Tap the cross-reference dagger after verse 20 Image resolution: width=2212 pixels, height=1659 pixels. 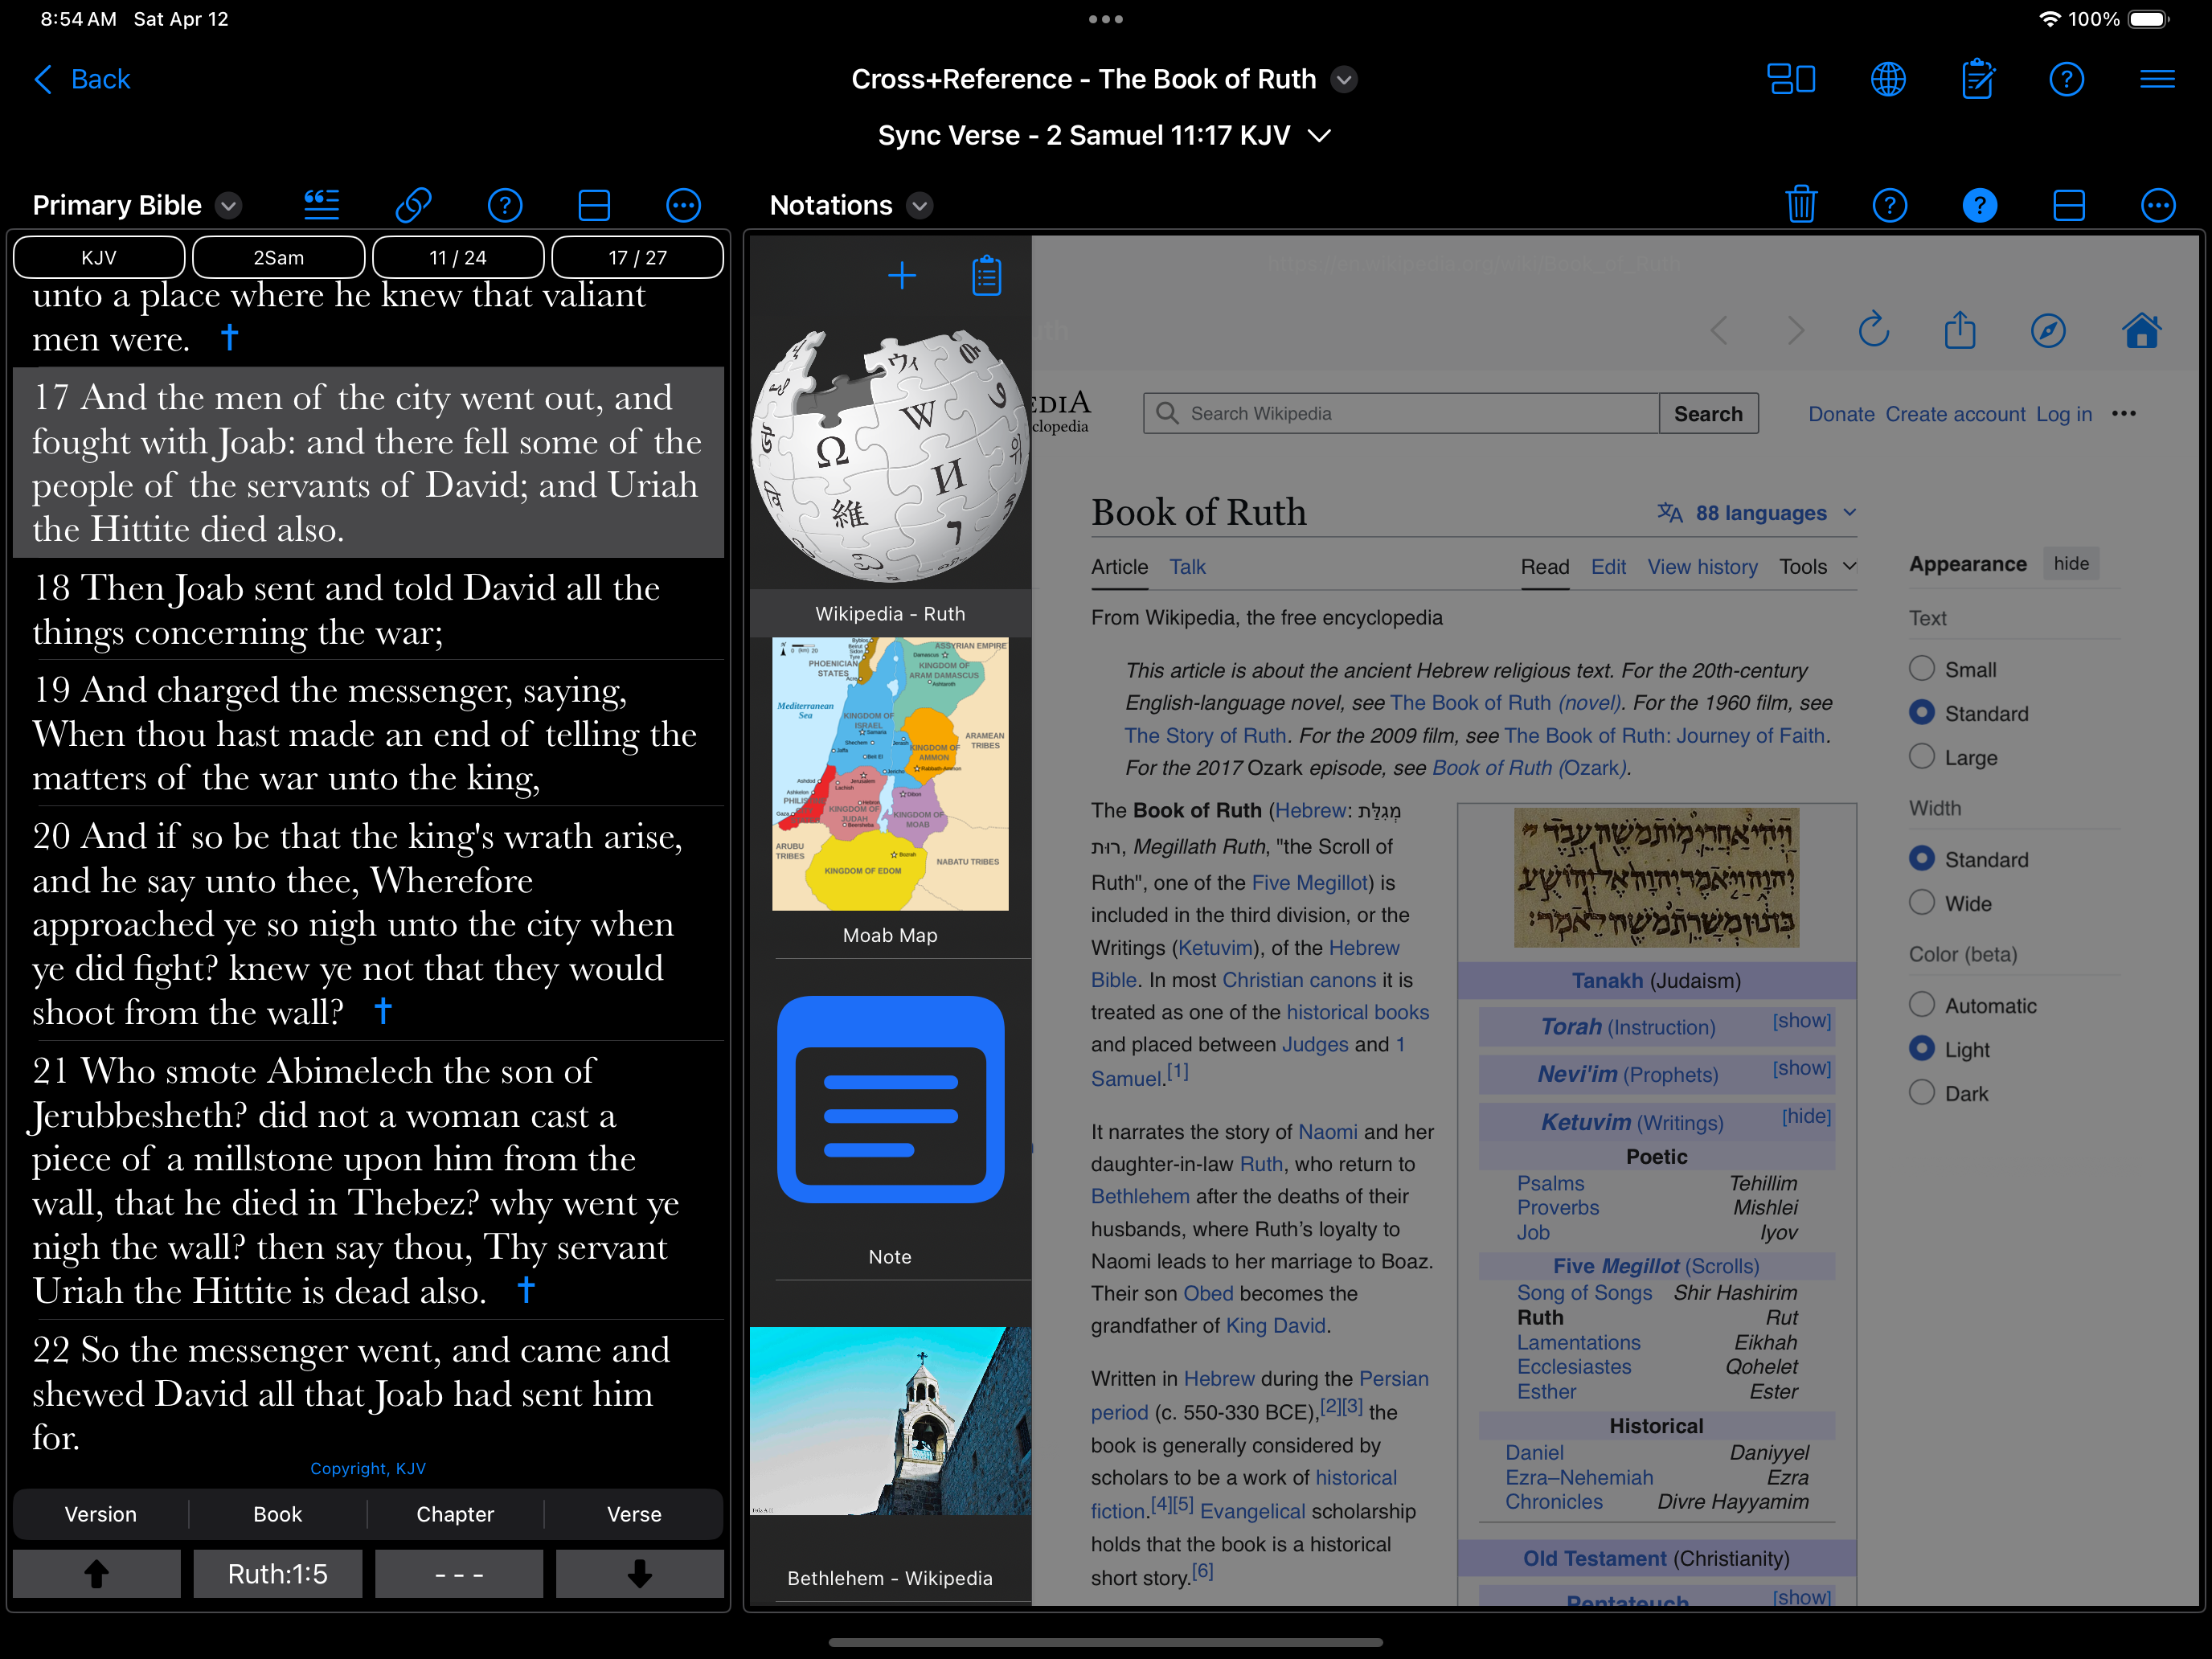click(x=383, y=1010)
